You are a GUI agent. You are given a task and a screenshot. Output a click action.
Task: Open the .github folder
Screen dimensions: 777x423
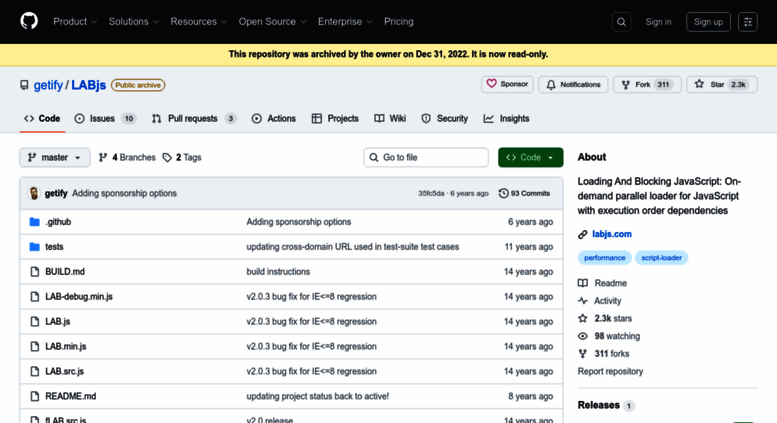[58, 222]
